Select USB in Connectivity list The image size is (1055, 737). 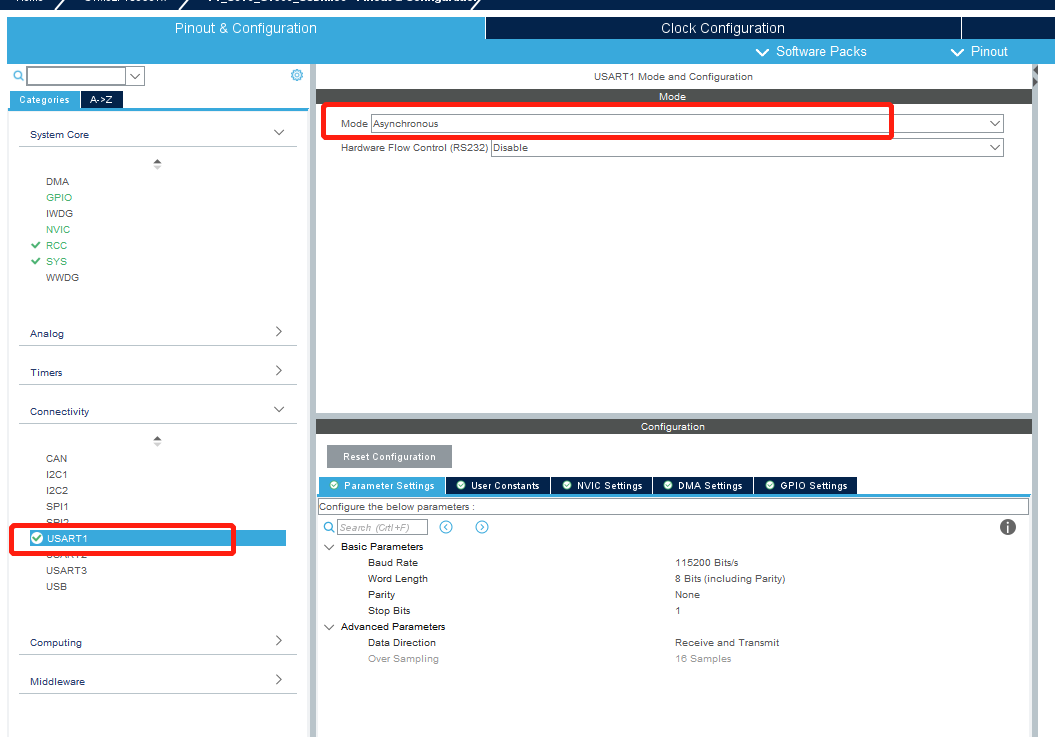tap(57, 586)
